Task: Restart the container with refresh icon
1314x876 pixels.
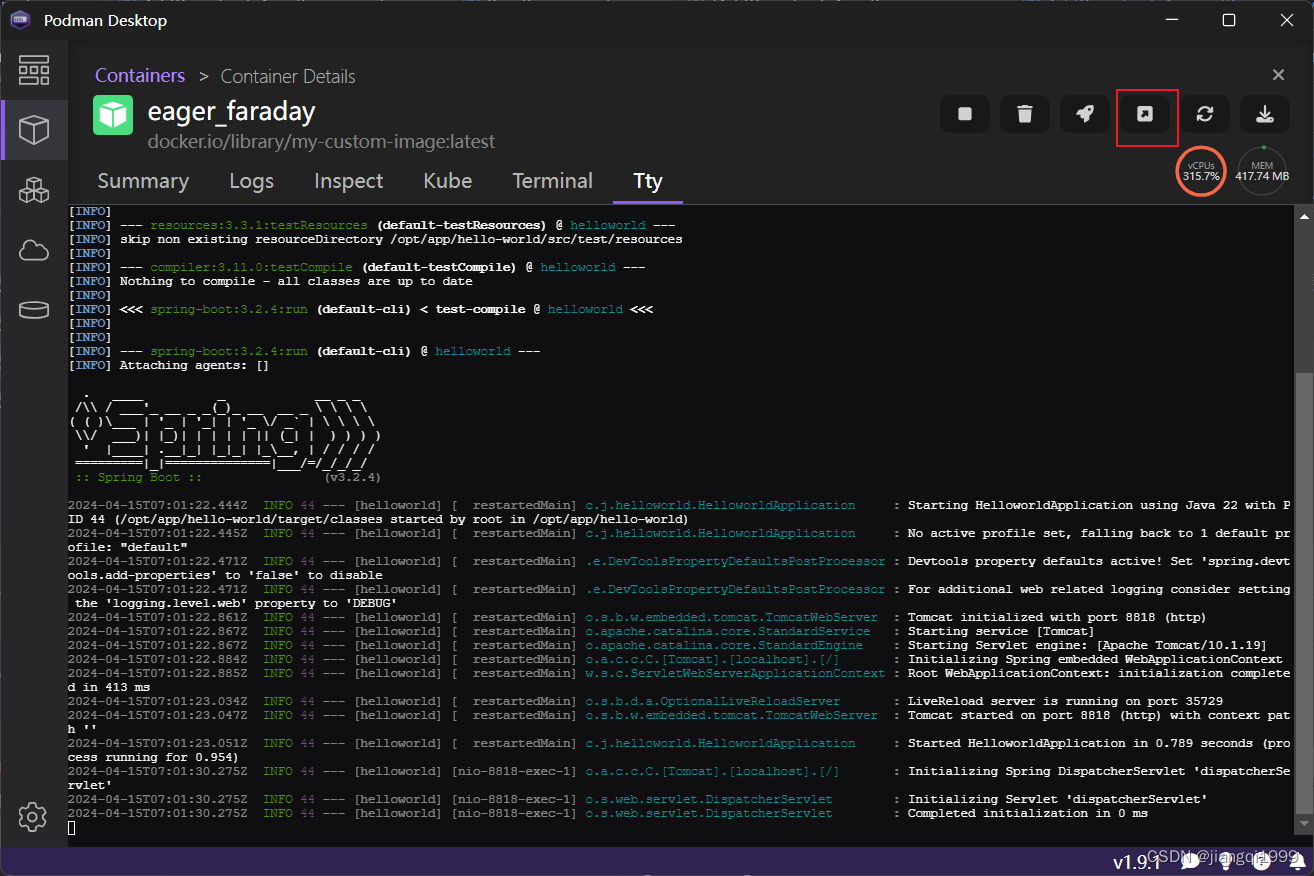Action: point(1205,114)
